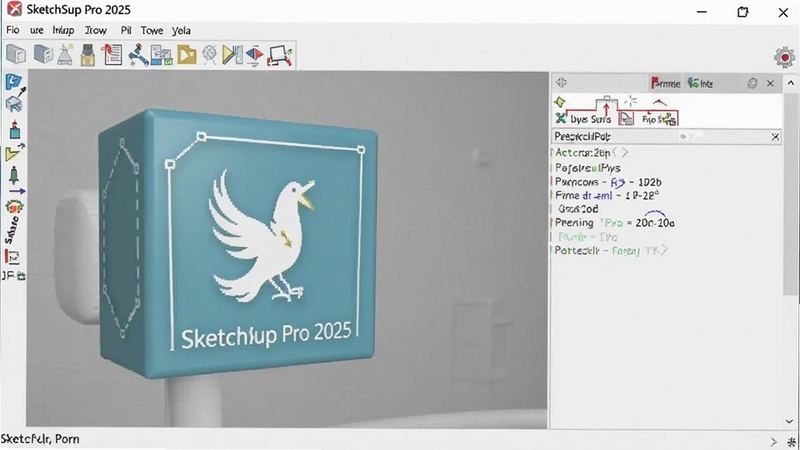This screenshot has width=800, height=450.
Task: Open the Towe menu
Action: (x=152, y=31)
